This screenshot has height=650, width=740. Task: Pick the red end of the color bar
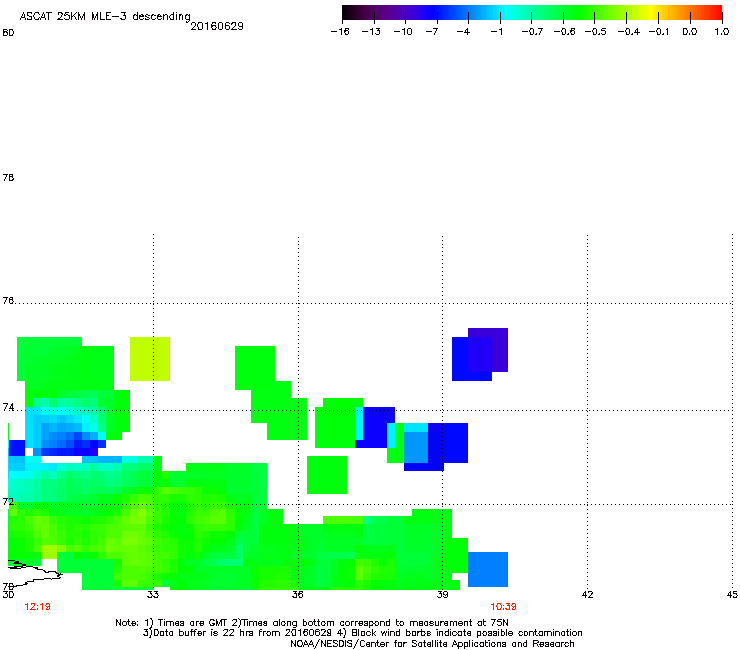click(x=716, y=13)
